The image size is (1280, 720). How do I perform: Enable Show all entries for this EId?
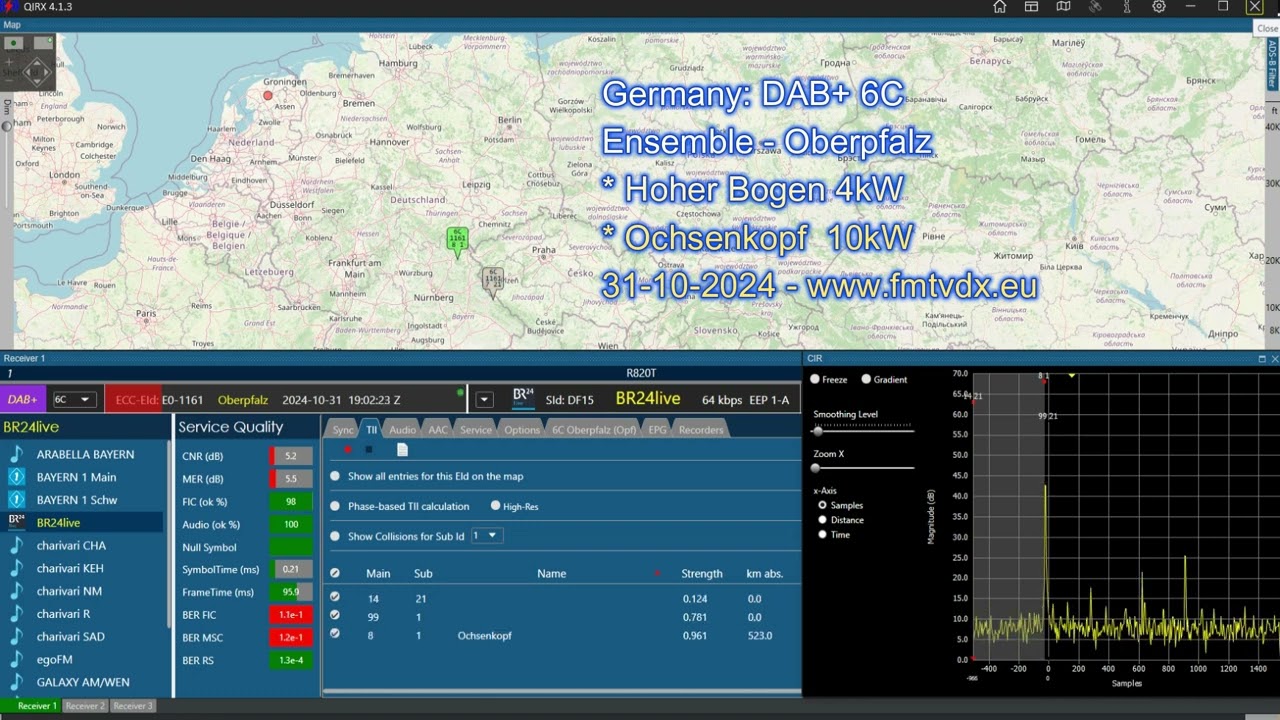point(335,476)
